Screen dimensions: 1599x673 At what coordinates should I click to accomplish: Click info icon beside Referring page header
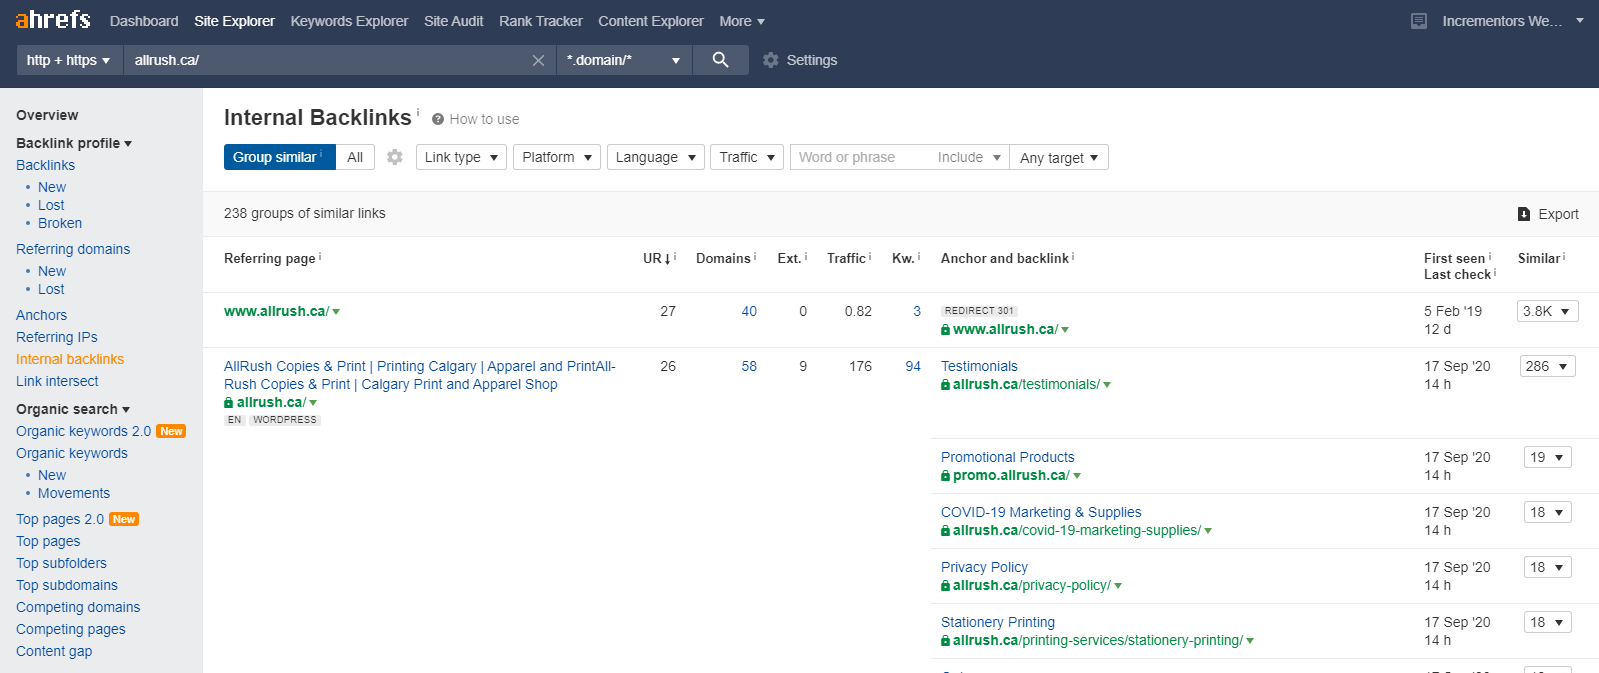[320, 257]
